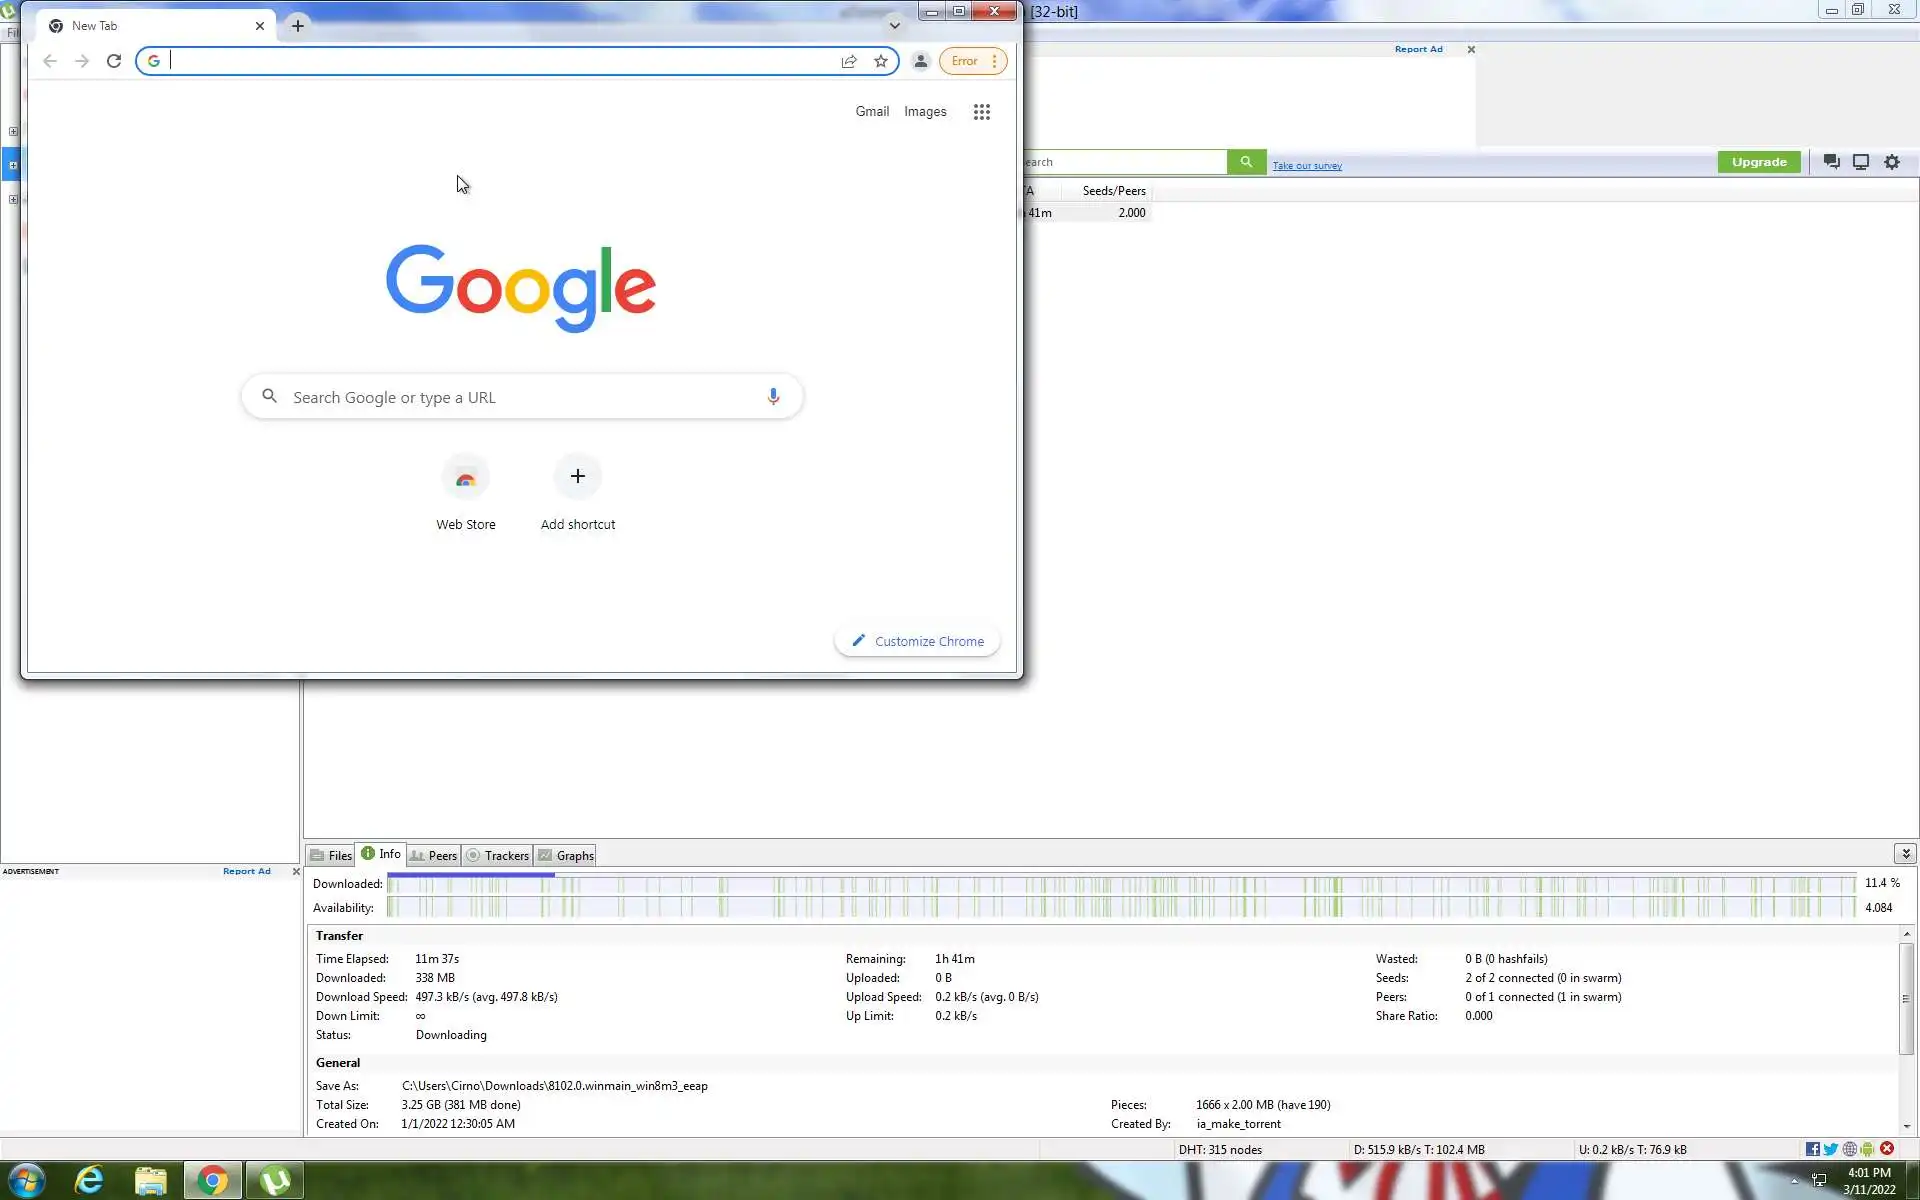Switch to the Trackers tab

(498, 856)
